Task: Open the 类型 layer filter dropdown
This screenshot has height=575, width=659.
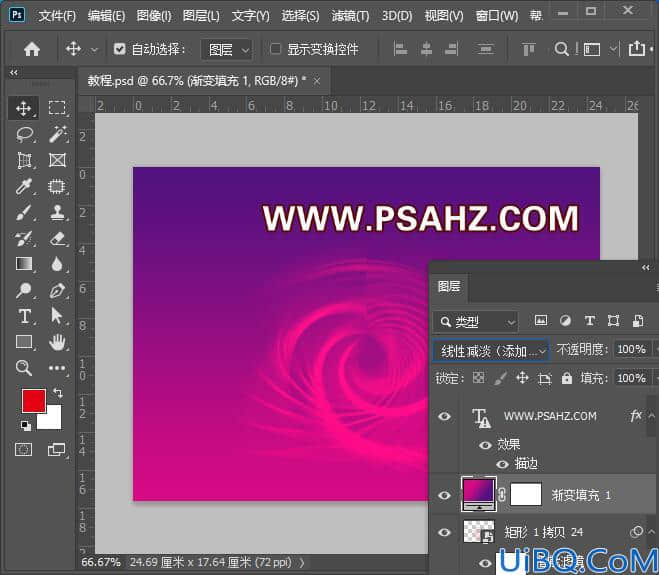Action: pyautogui.click(x=476, y=322)
